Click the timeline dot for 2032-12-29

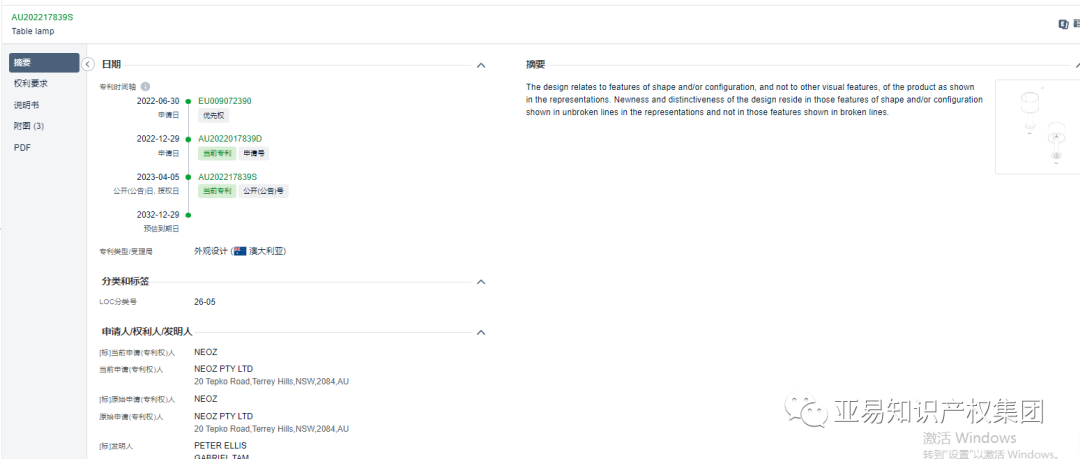188,215
